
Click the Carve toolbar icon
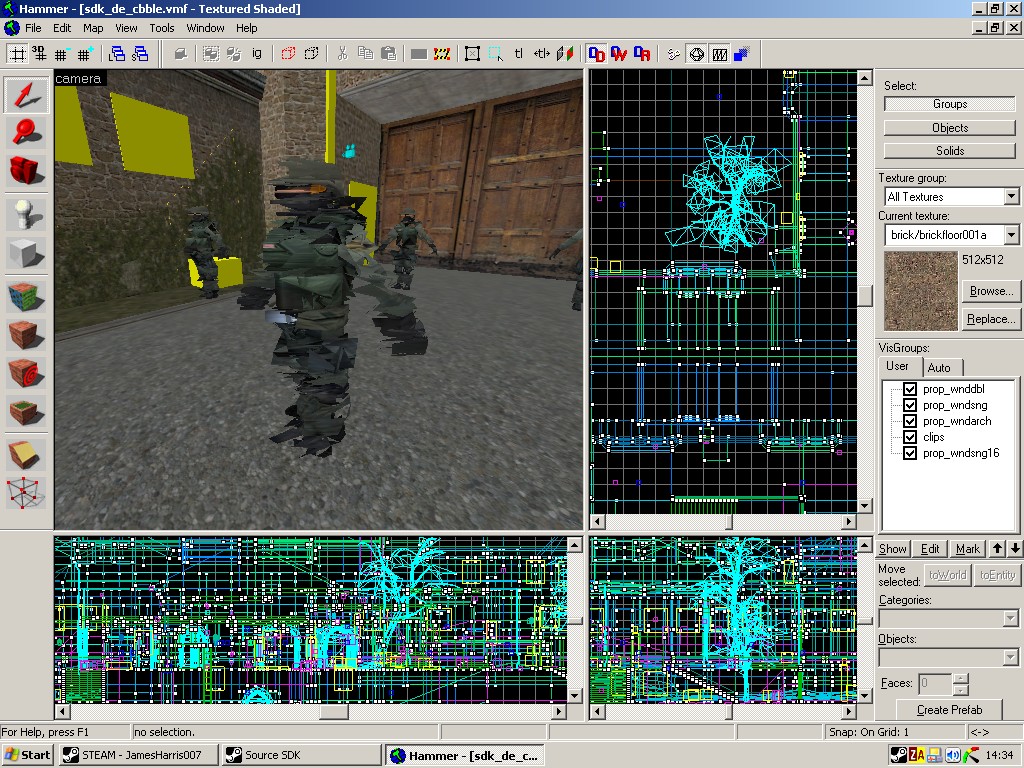click(181, 54)
